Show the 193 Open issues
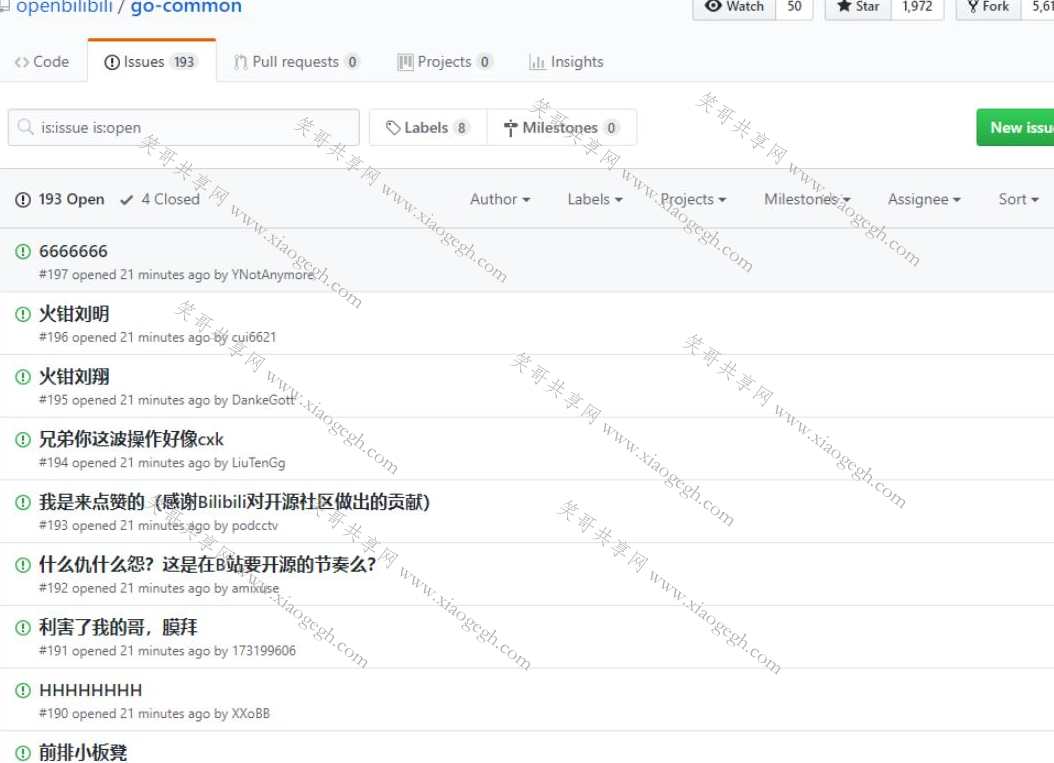 60,200
